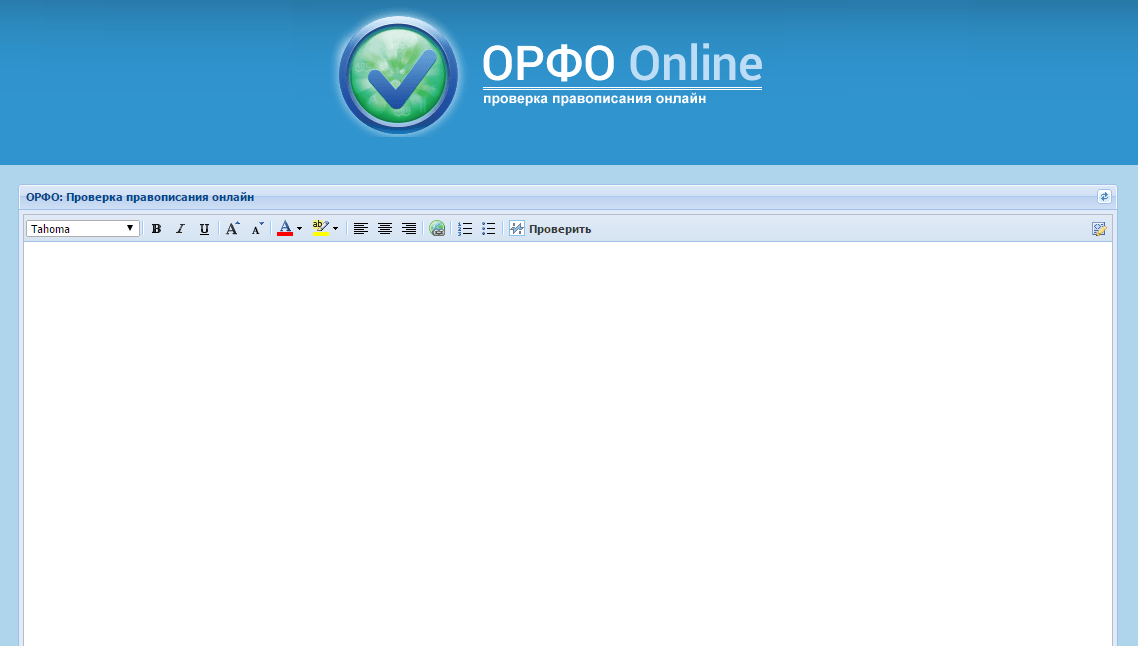Expand the highlight color dropdown arrow
This screenshot has width=1138, height=646.
click(x=335, y=229)
